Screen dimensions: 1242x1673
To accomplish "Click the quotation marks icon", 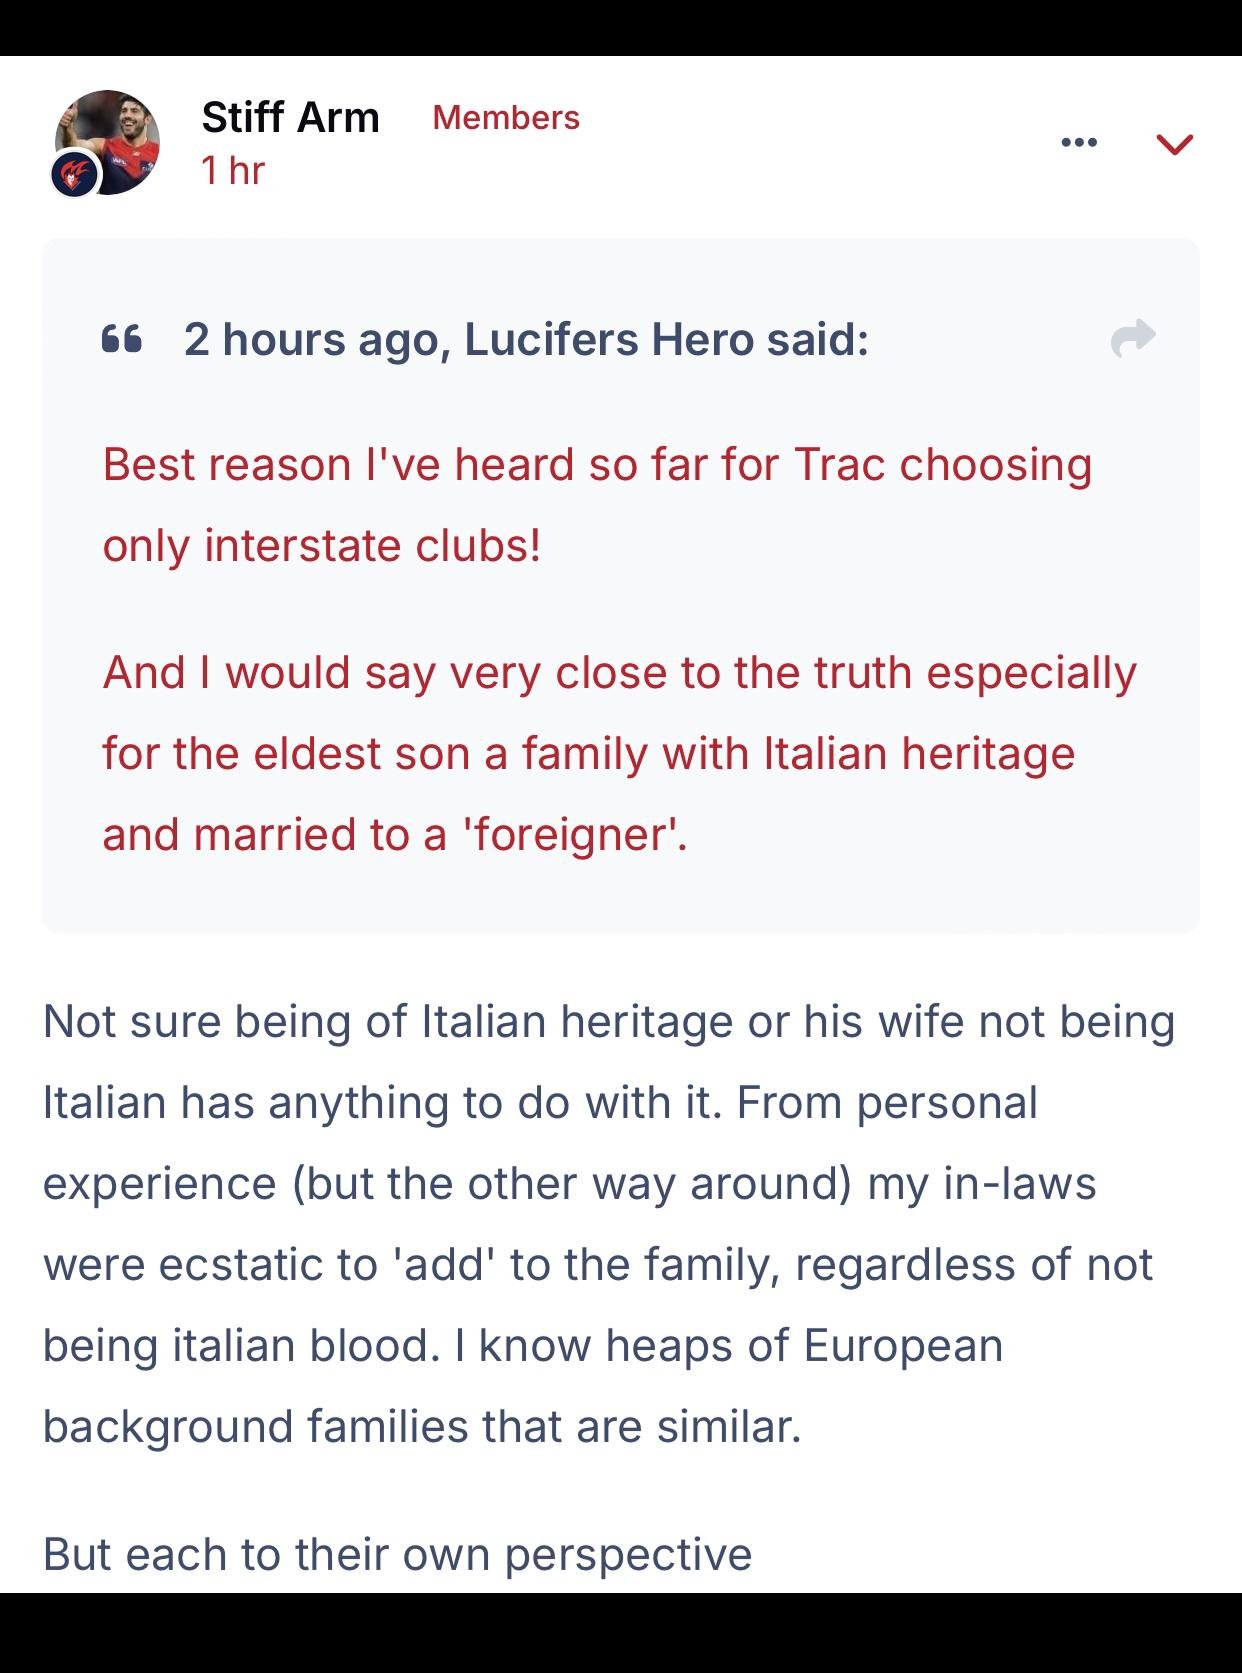I will [122, 340].
